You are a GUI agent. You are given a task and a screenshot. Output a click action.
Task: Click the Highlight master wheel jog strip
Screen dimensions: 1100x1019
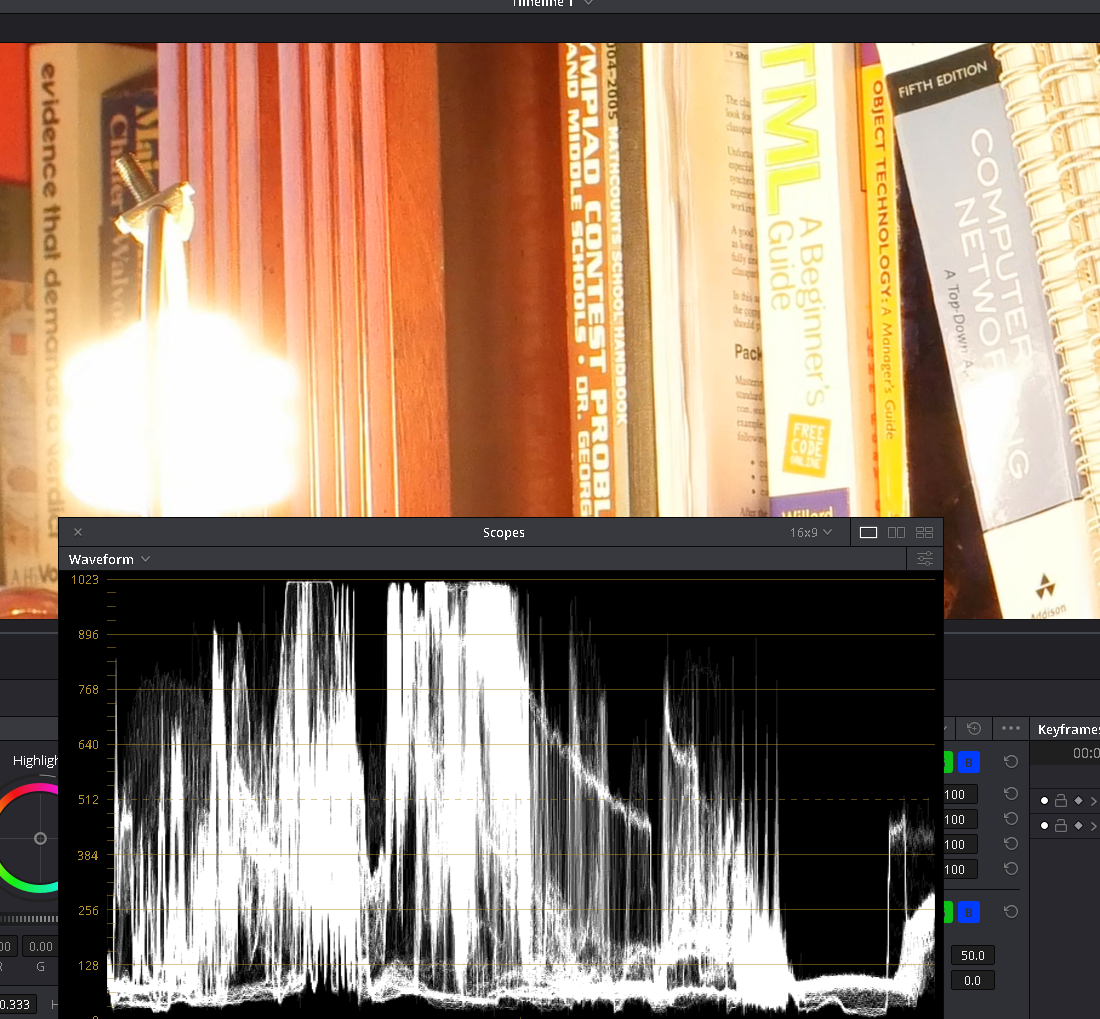point(29,919)
